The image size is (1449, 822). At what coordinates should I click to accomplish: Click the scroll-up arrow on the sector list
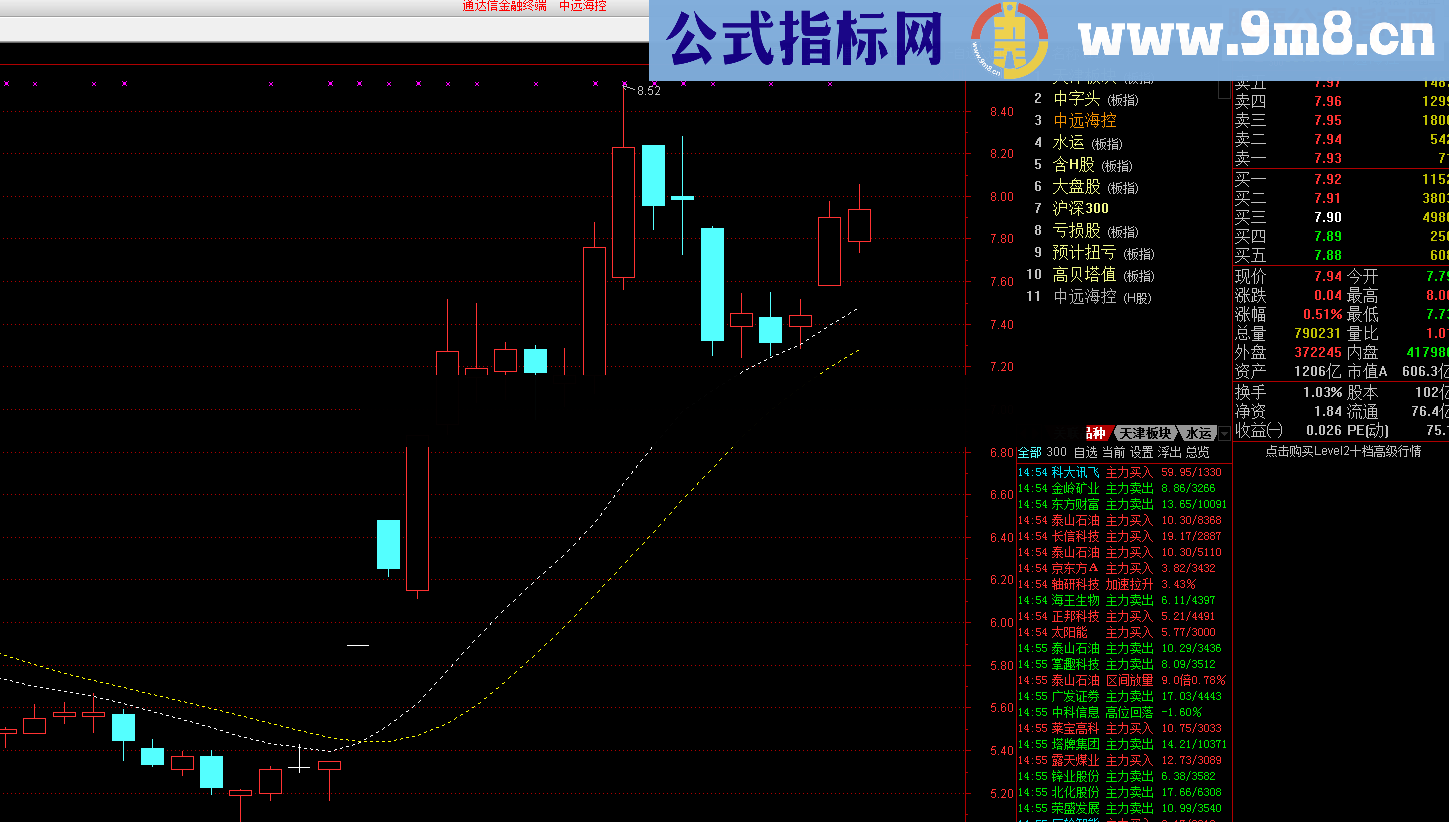point(1222,91)
